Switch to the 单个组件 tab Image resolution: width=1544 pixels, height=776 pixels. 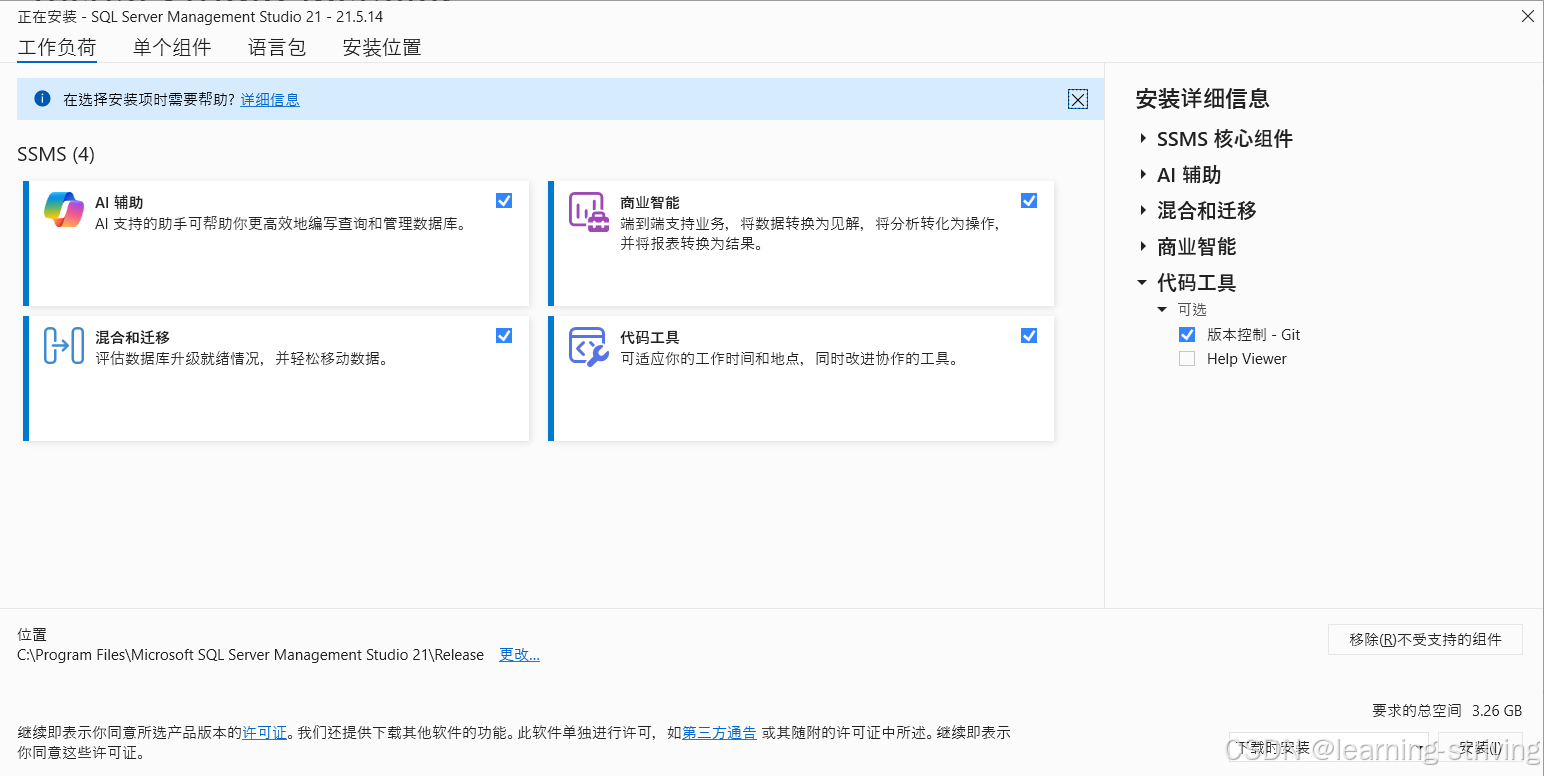[x=172, y=47]
